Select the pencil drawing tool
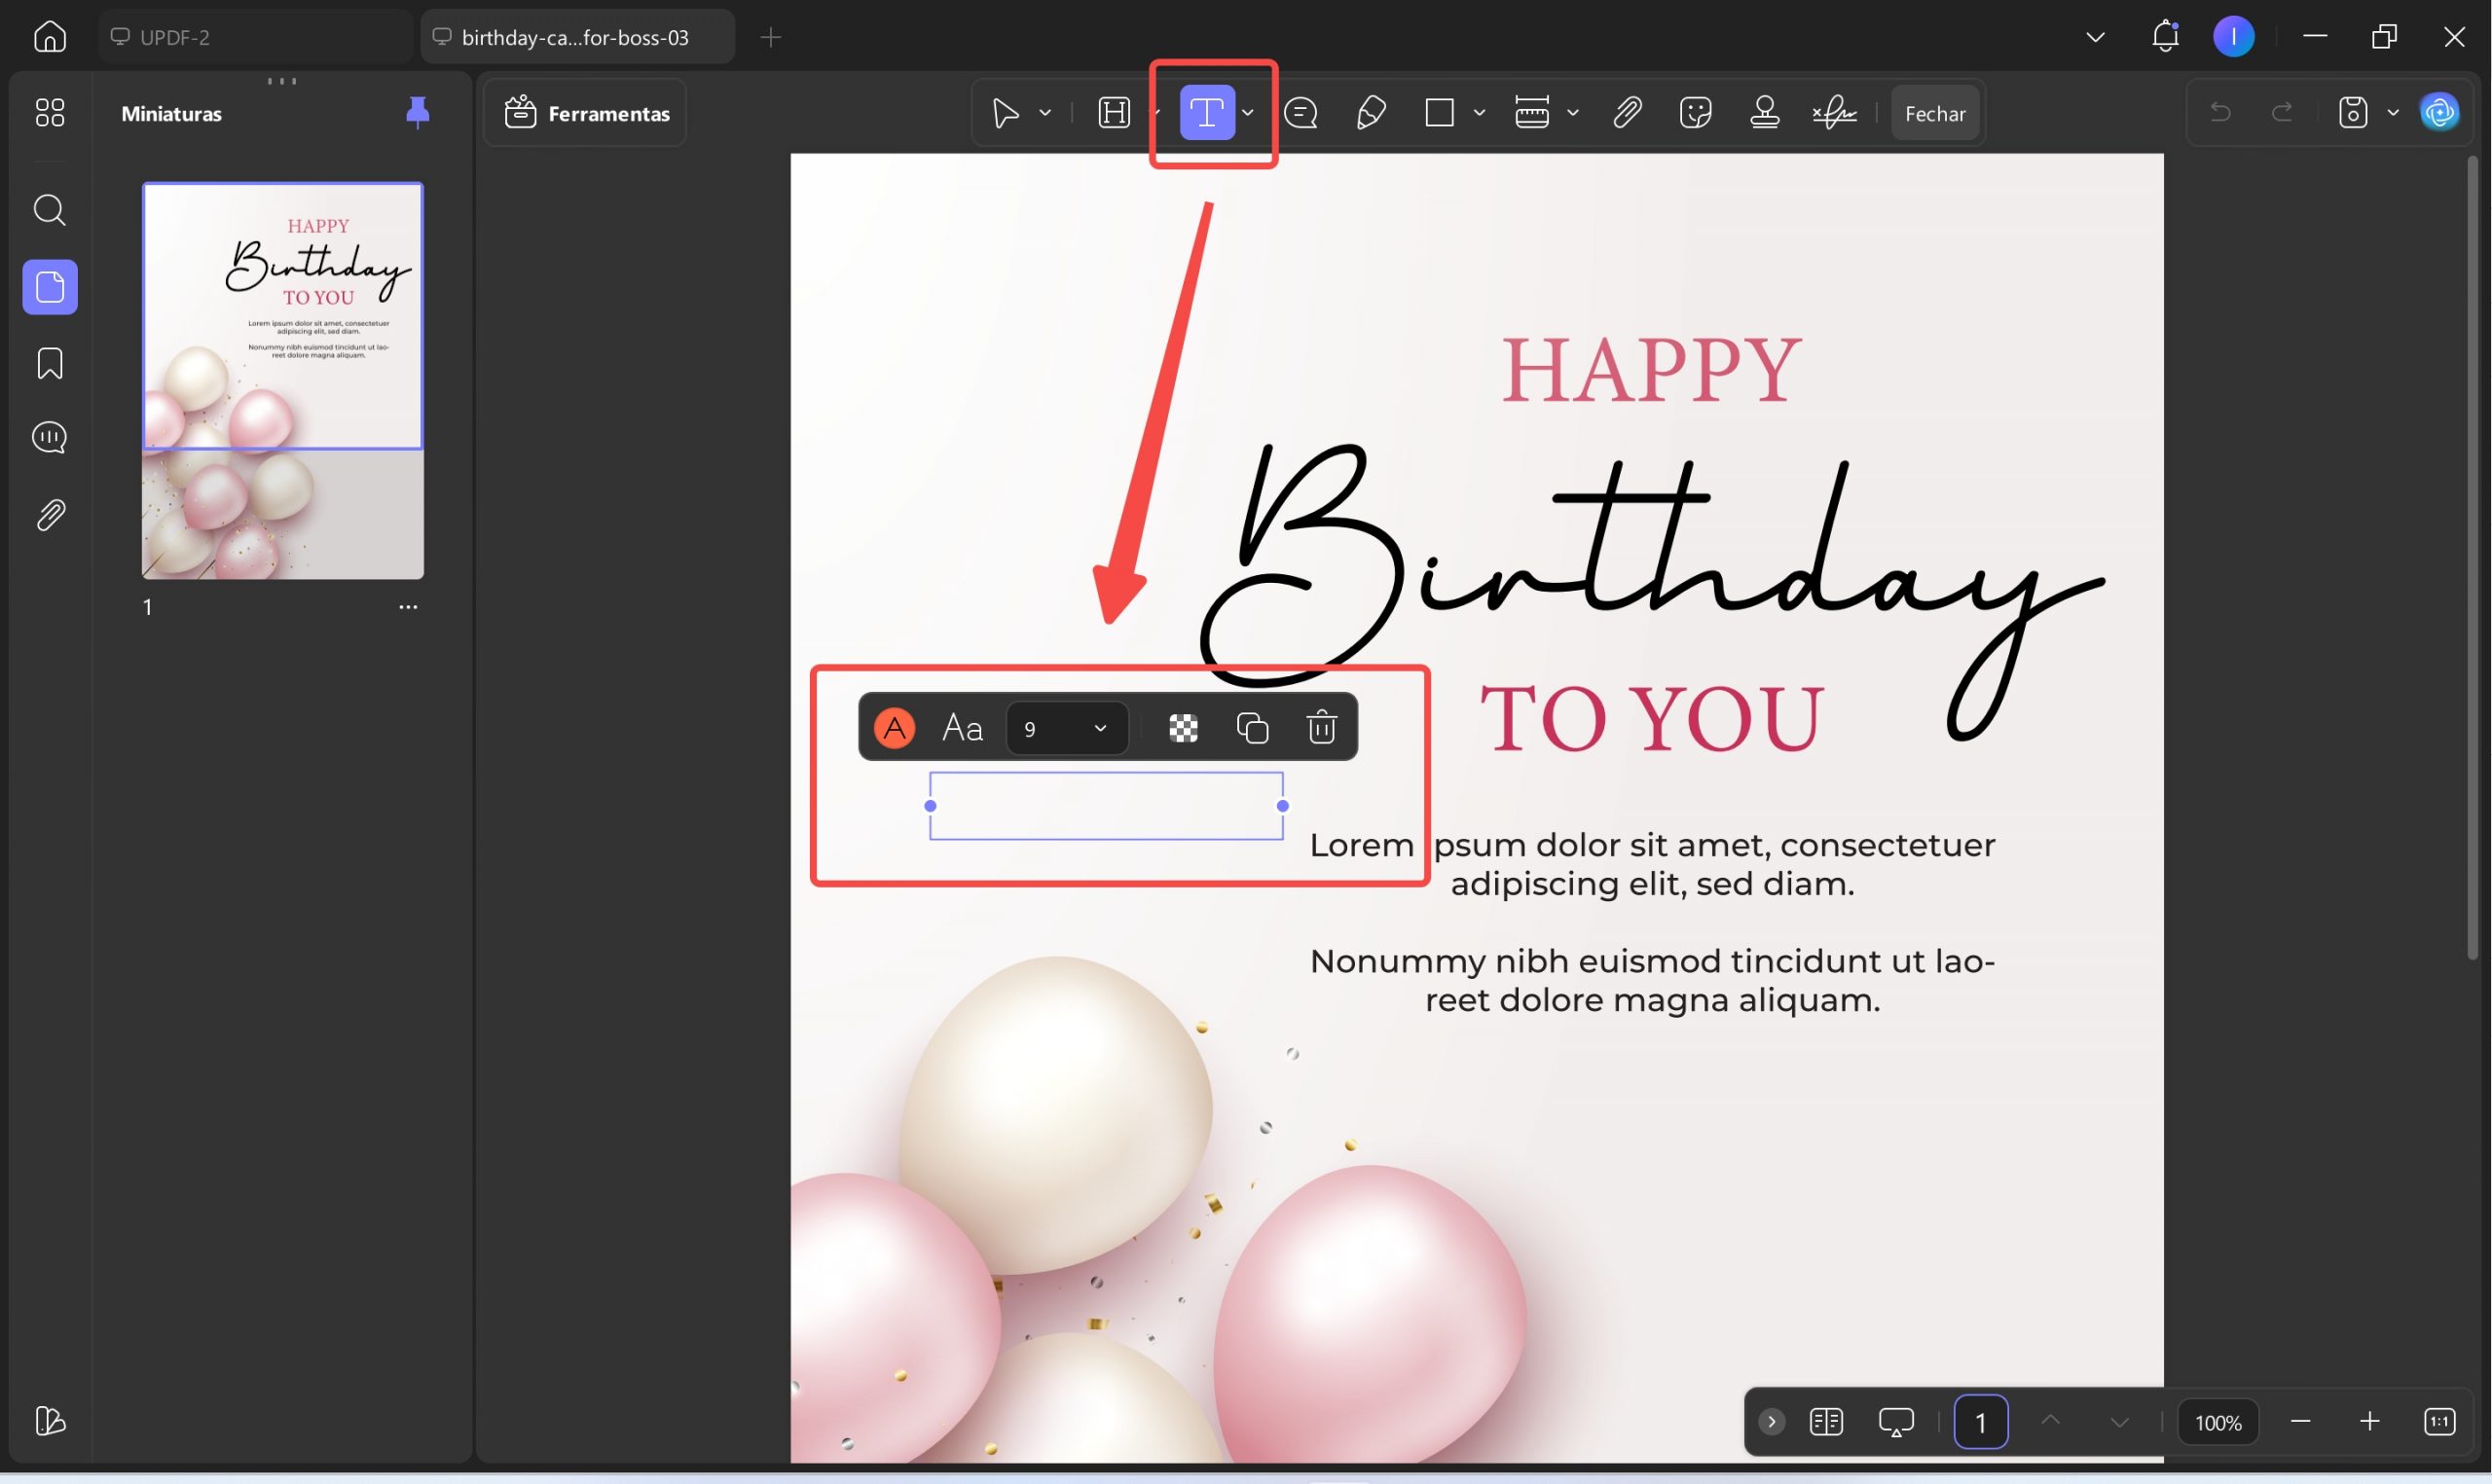The image size is (2492, 1484). (1370, 113)
